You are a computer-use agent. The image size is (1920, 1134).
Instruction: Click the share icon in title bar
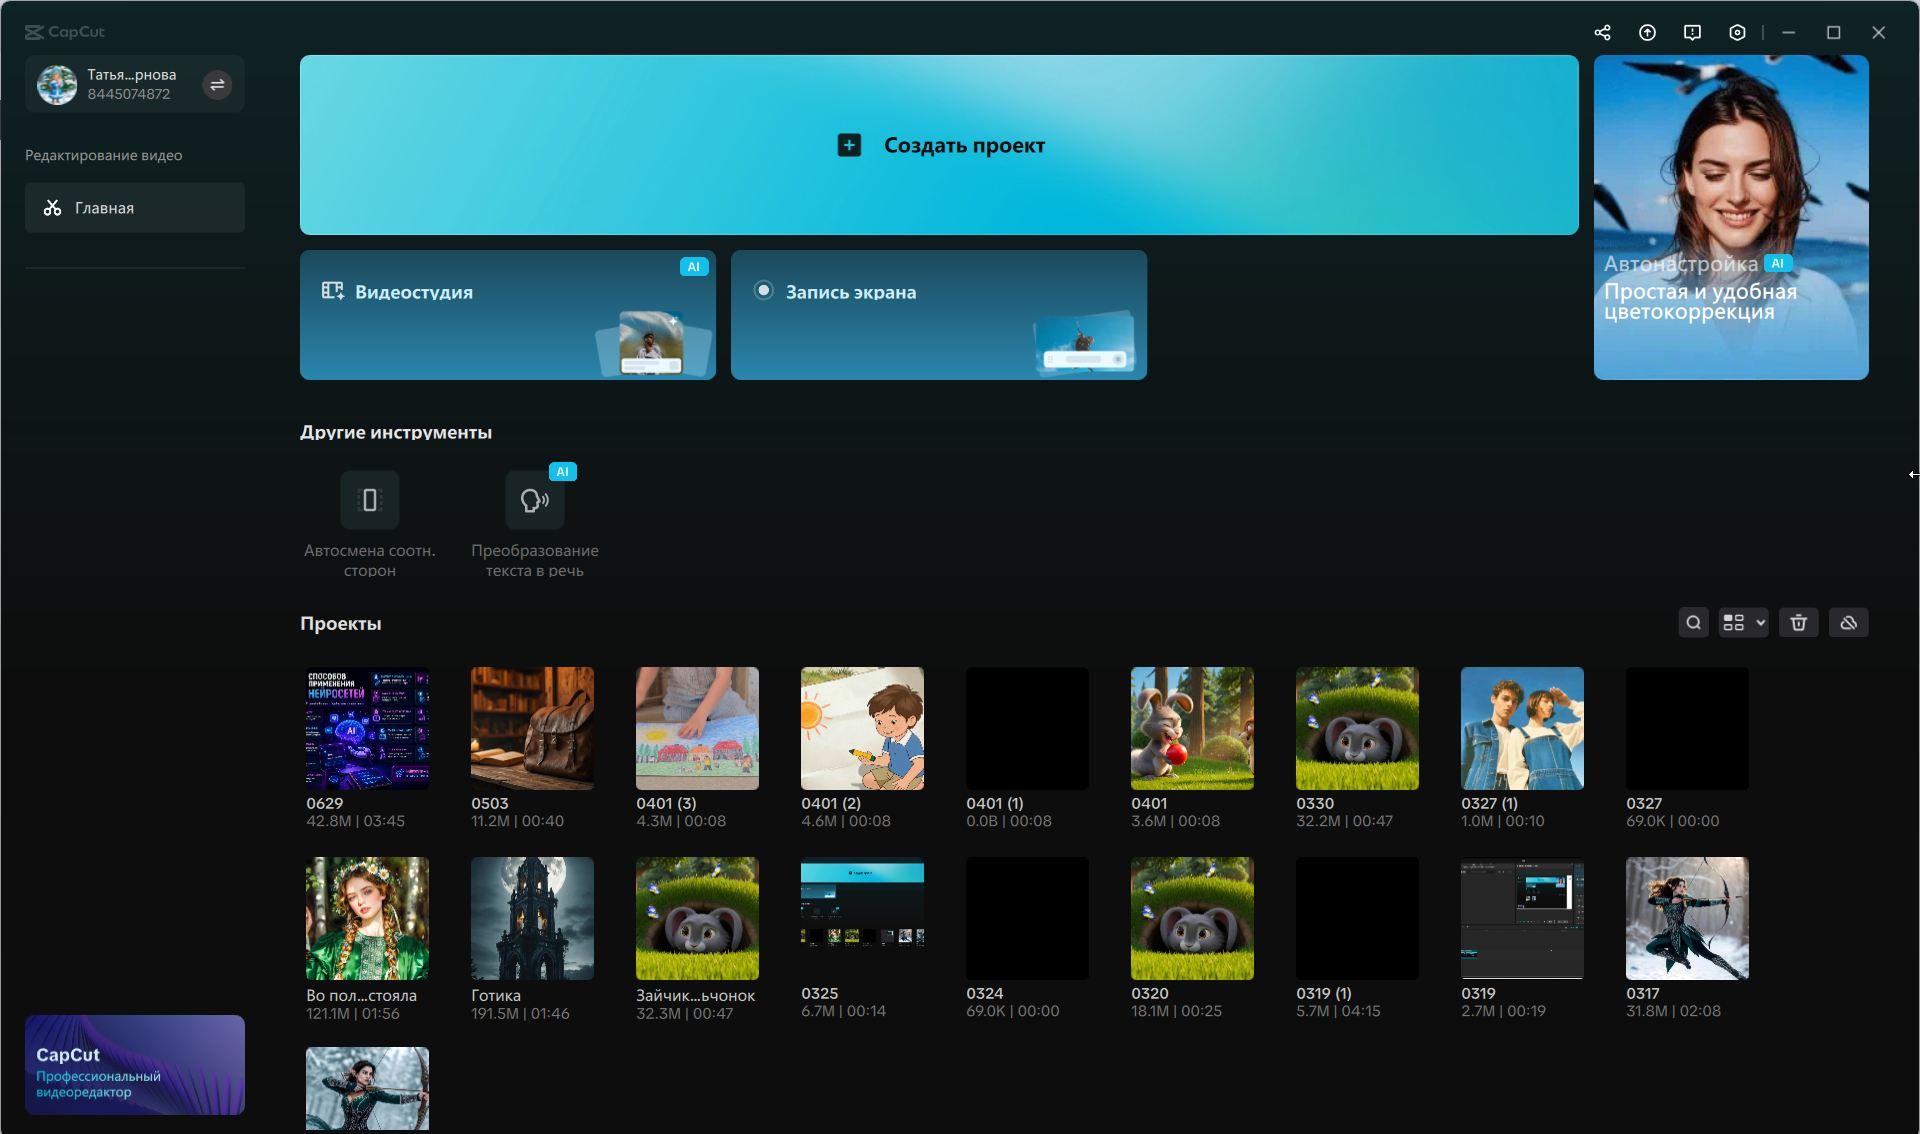coord(1602,32)
